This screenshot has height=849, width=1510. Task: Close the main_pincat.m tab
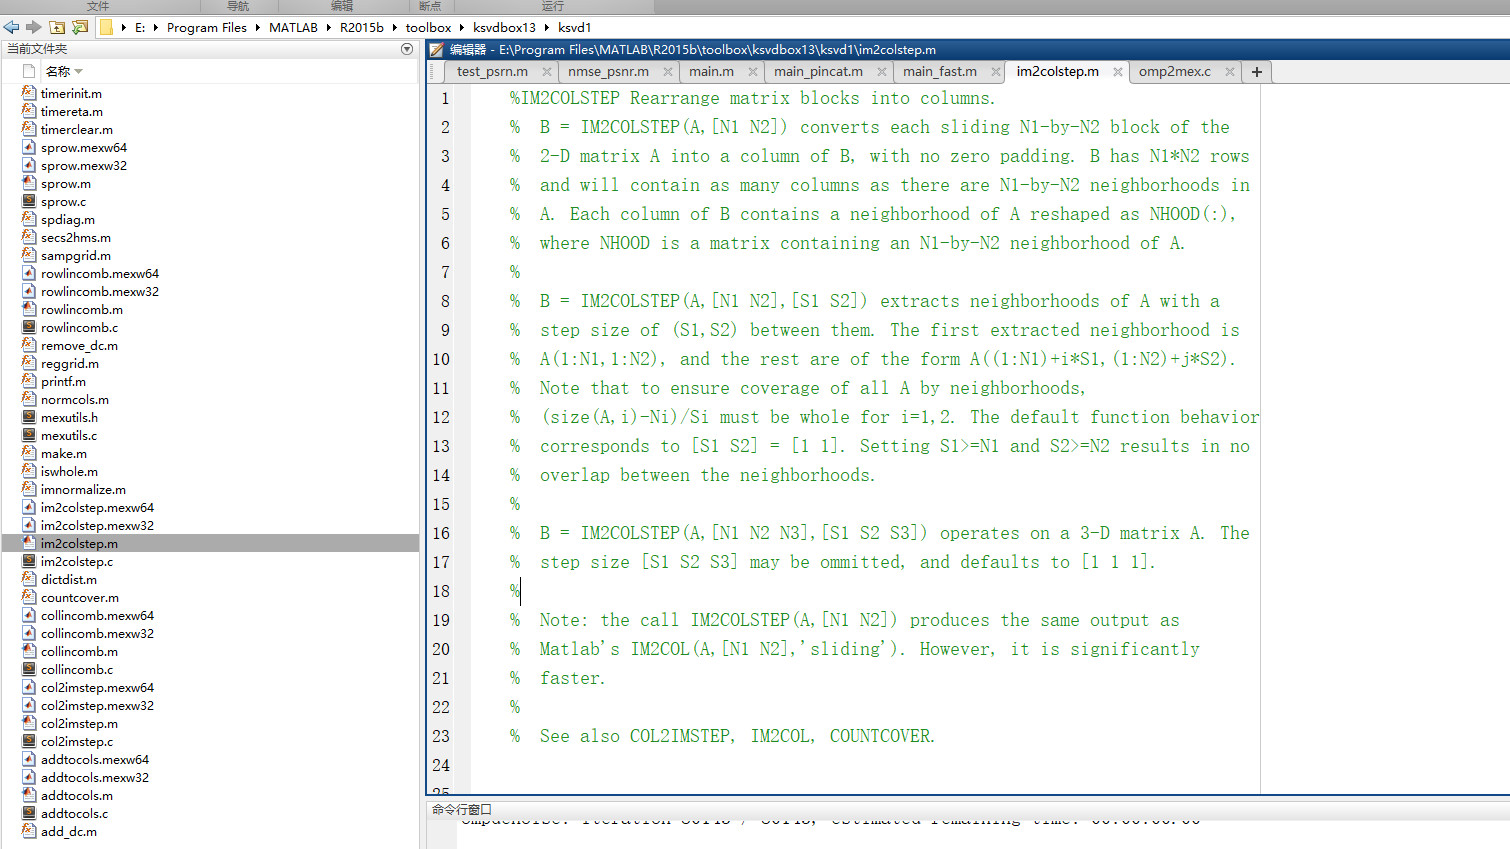tap(882, 71)
